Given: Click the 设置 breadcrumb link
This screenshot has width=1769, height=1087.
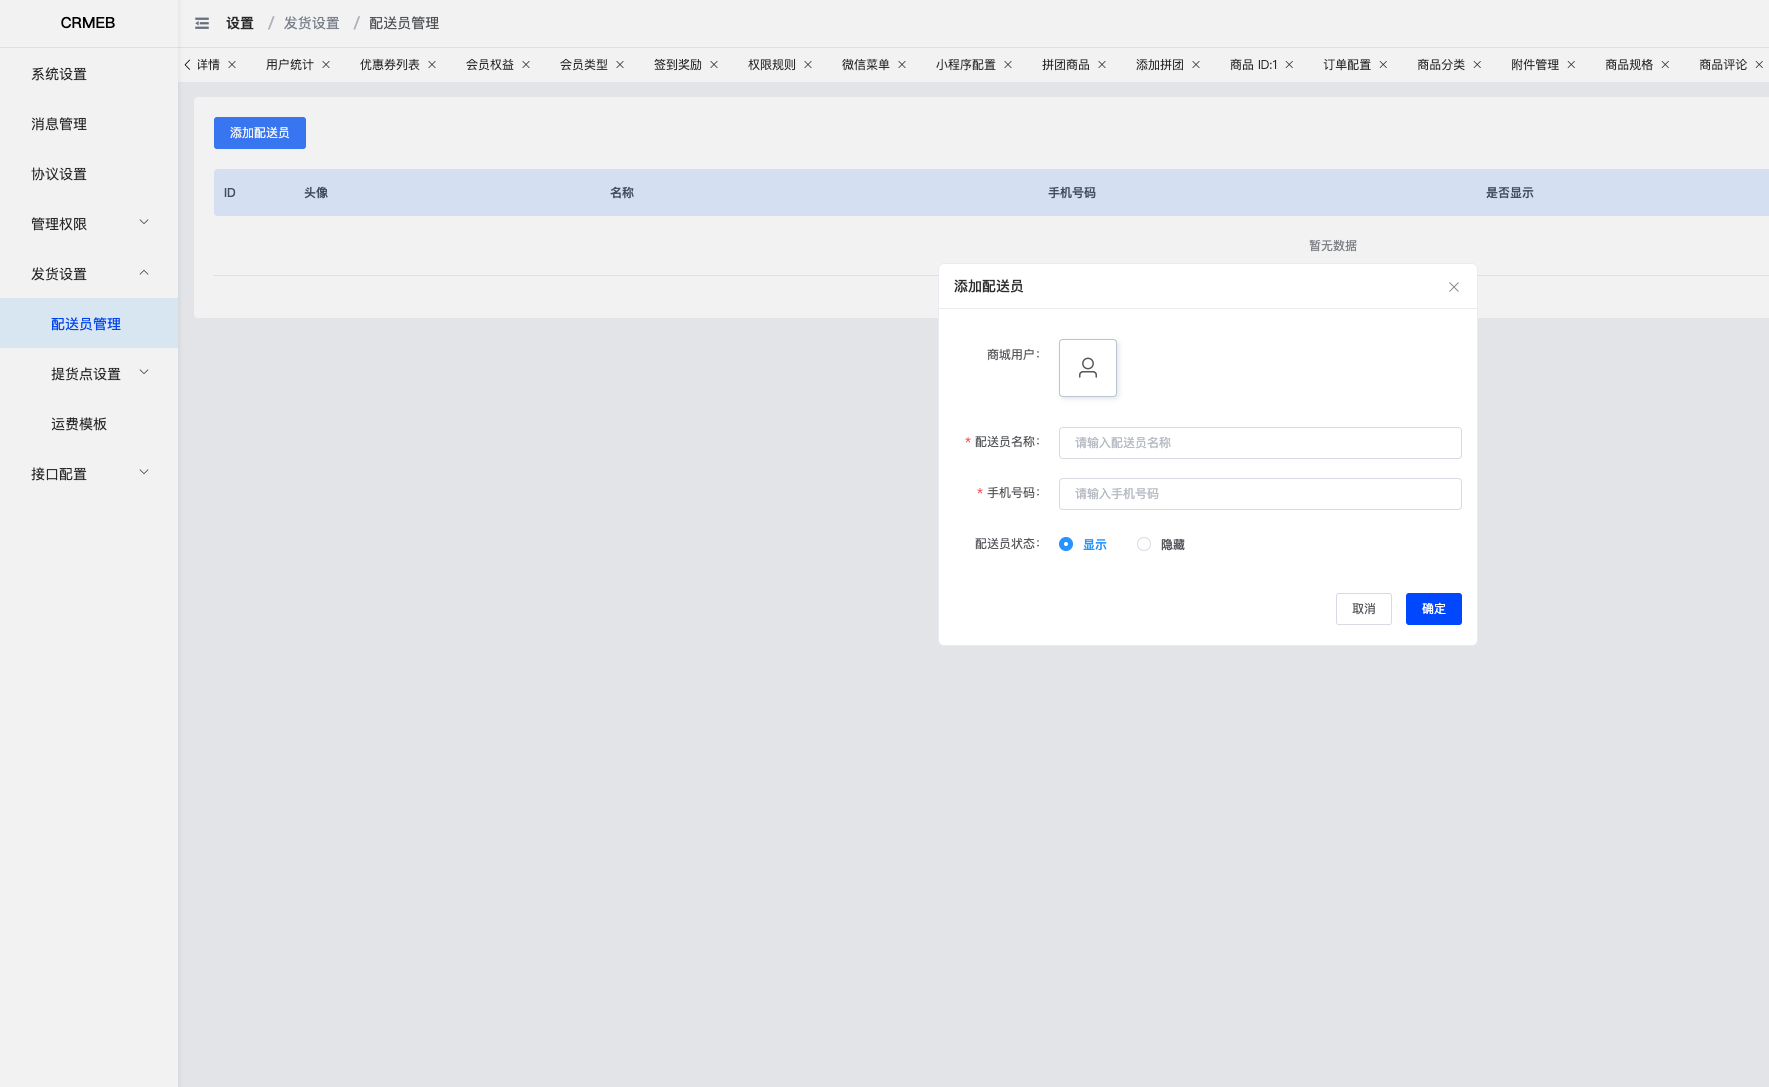Looking at the screenshot, I should pos(240,23).
